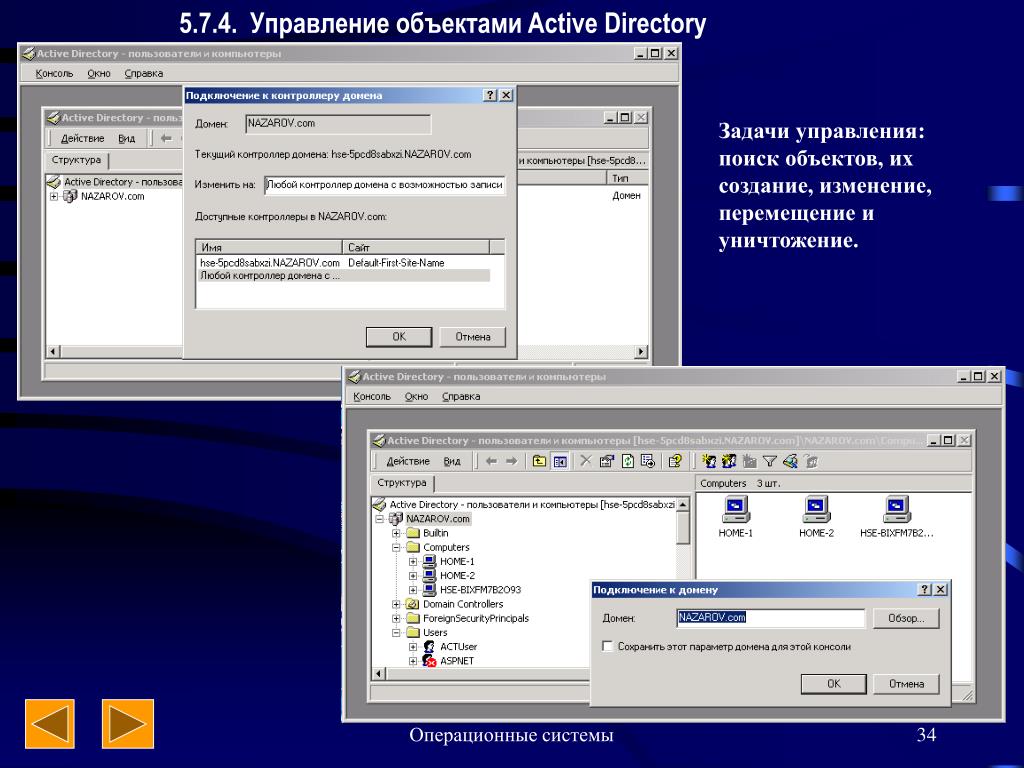
Task: Click the tree pane vertical scrollbar up arrow
Action: tap(682, 505)
